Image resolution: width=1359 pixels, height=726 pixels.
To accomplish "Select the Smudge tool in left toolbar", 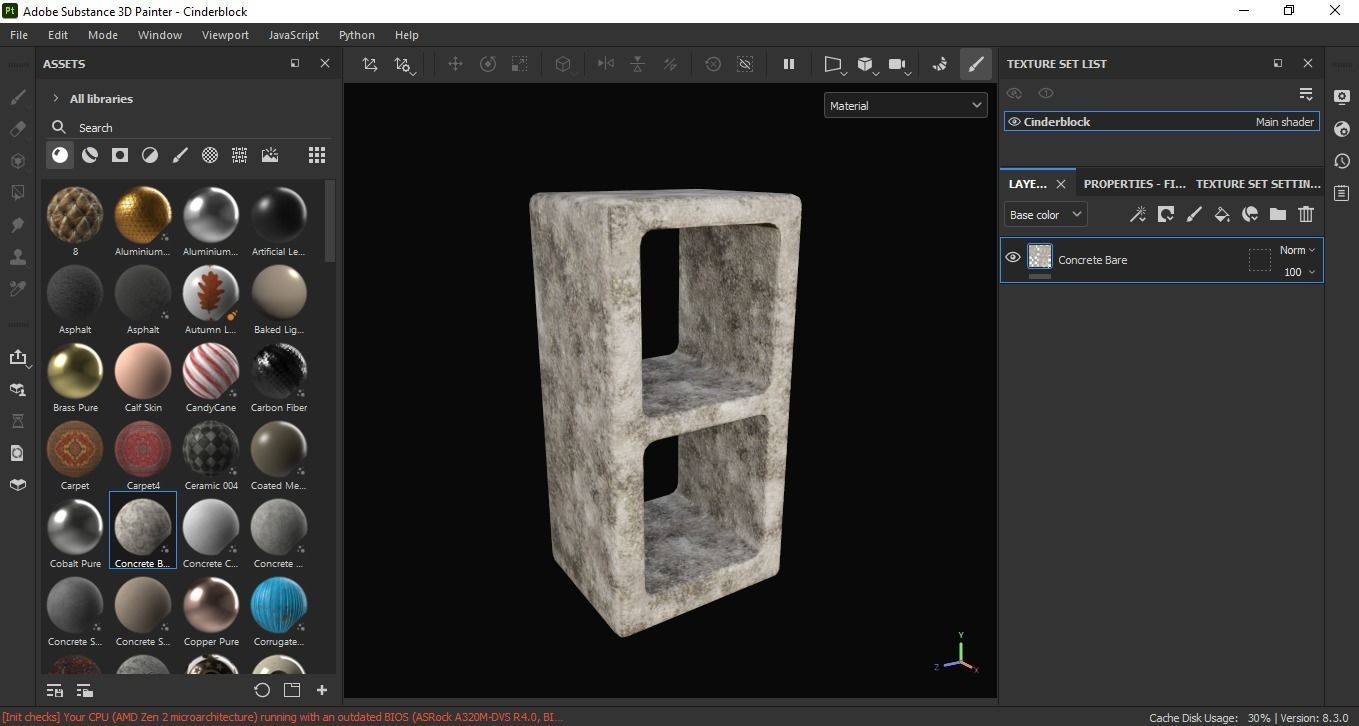I will tap(17, 225).
